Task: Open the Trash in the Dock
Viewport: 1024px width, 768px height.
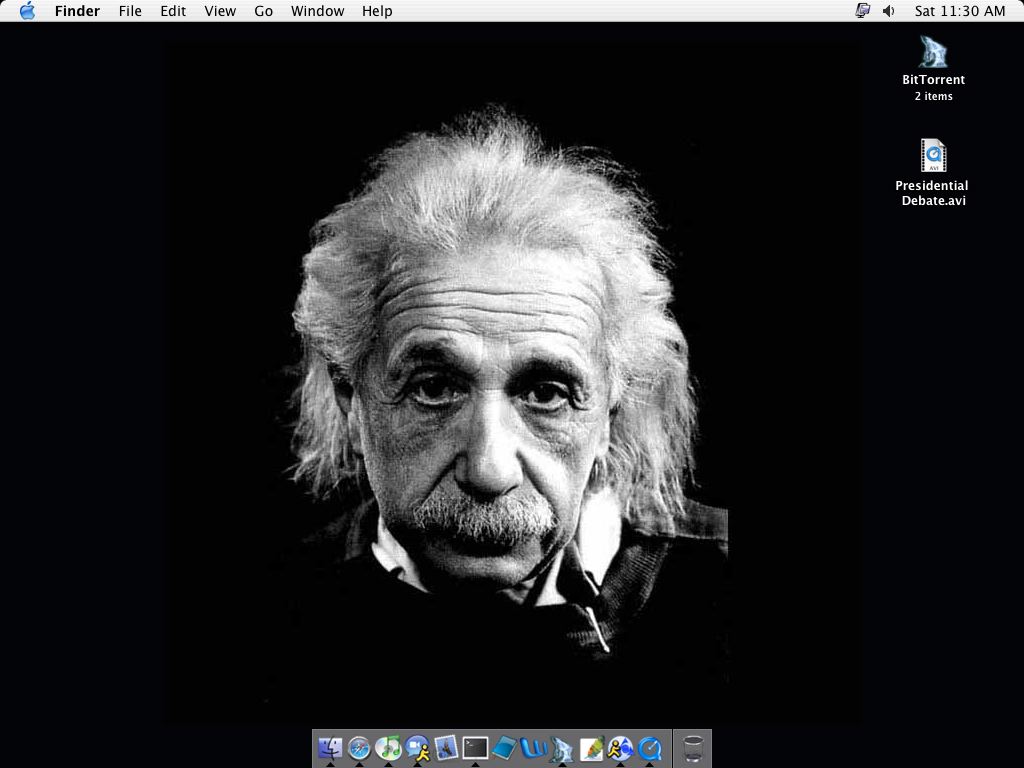Action: 693,748
